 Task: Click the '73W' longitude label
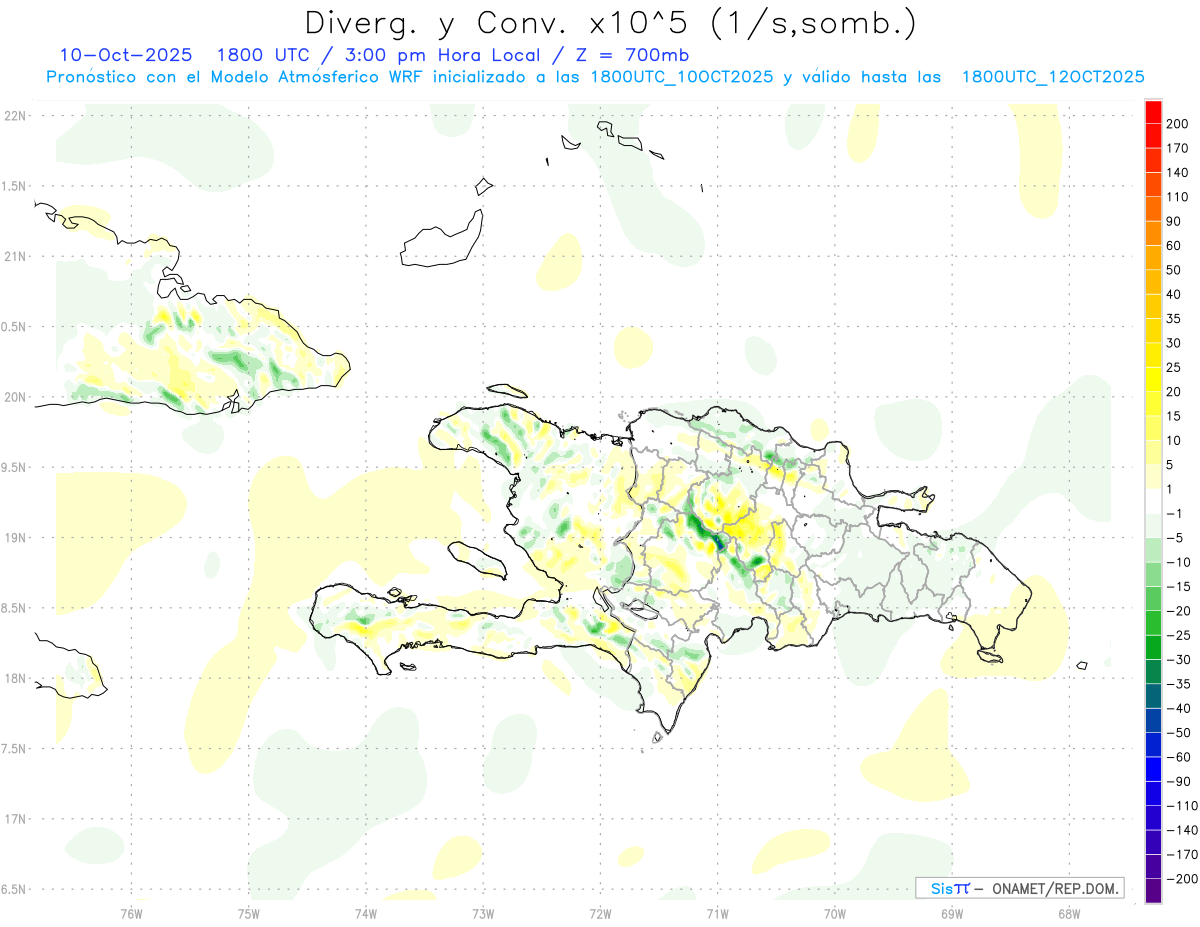point(483,913)
